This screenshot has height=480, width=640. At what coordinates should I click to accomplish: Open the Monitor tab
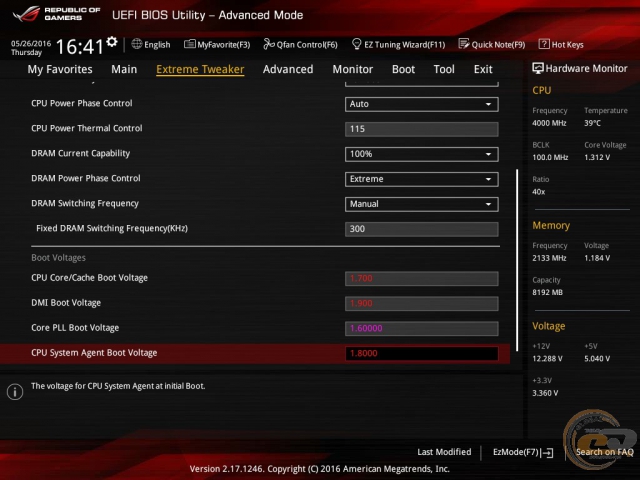pos(353,69)
